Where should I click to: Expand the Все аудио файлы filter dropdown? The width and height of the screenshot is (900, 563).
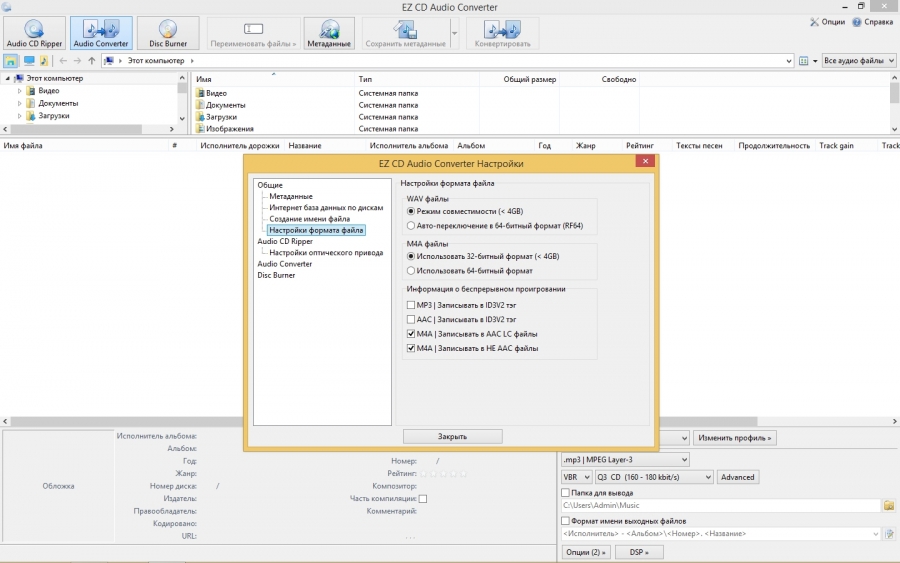pos(858,61)
